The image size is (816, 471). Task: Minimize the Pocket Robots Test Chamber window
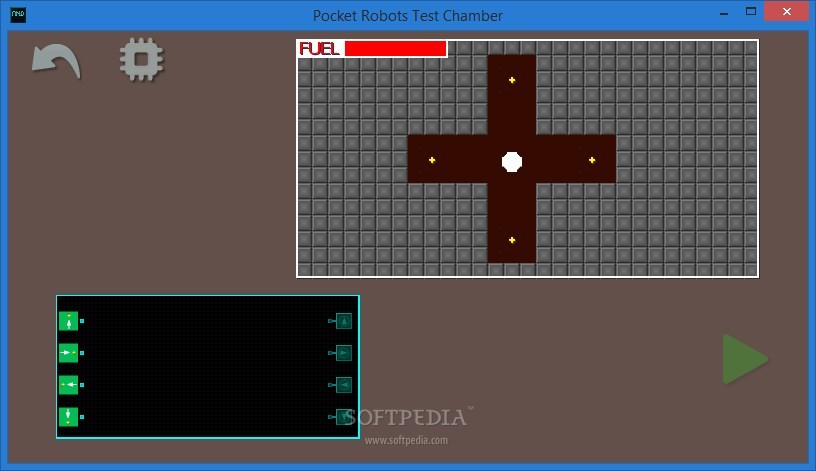(724, 12)
